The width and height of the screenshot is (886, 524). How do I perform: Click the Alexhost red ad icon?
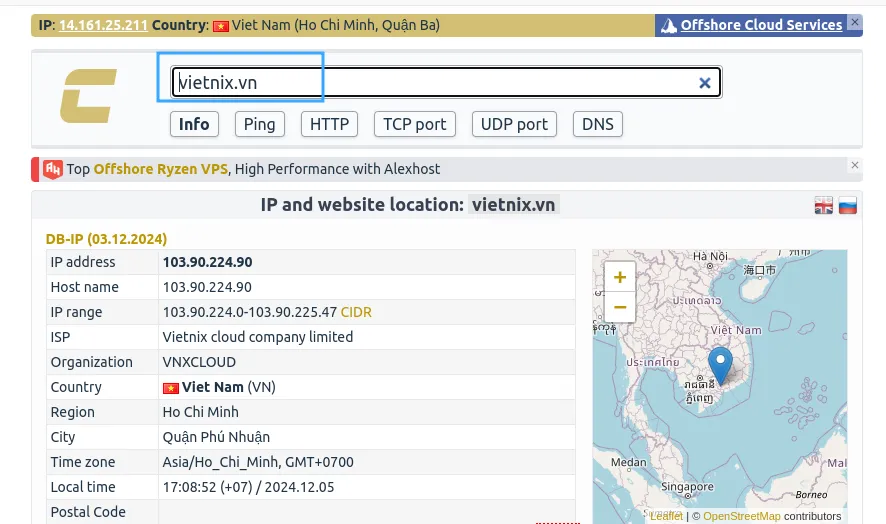pyautogui.click(x=53, y=169)
